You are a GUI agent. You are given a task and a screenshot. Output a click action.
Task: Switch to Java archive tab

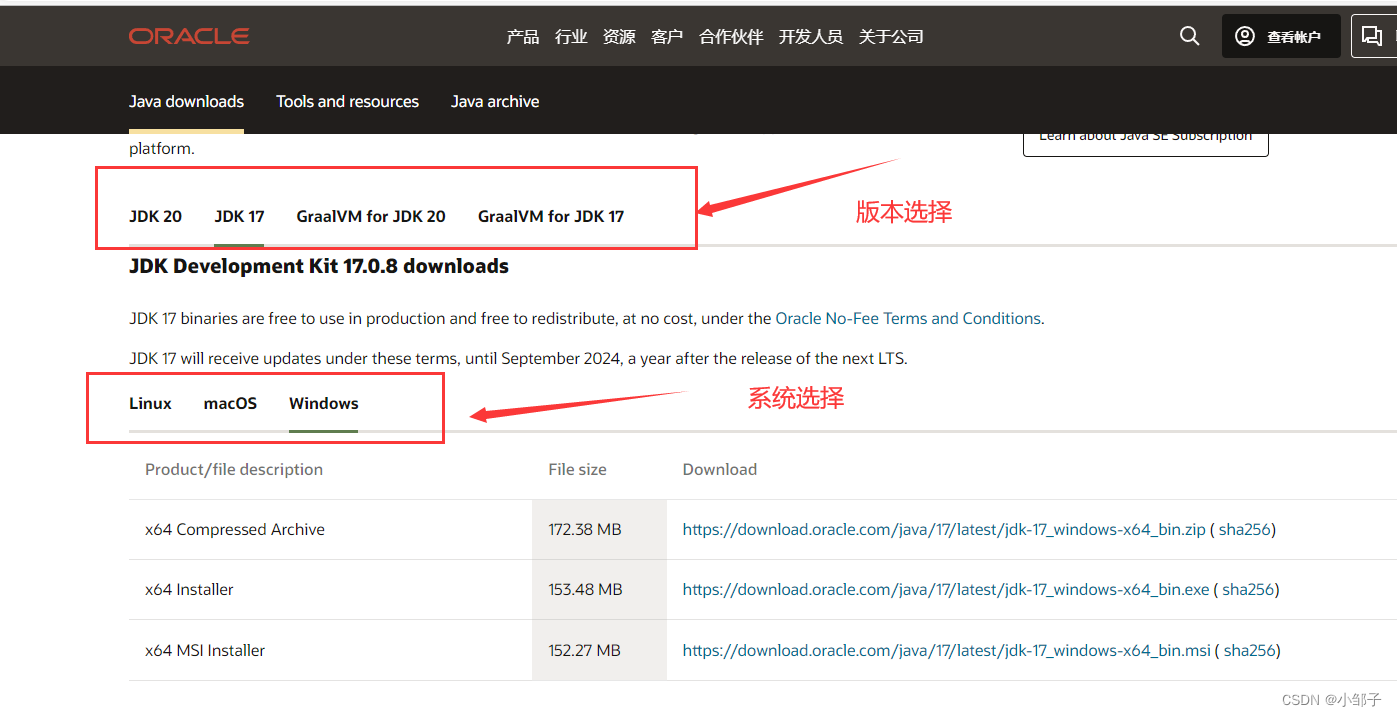pyautogui.click(x=495, y=101)
